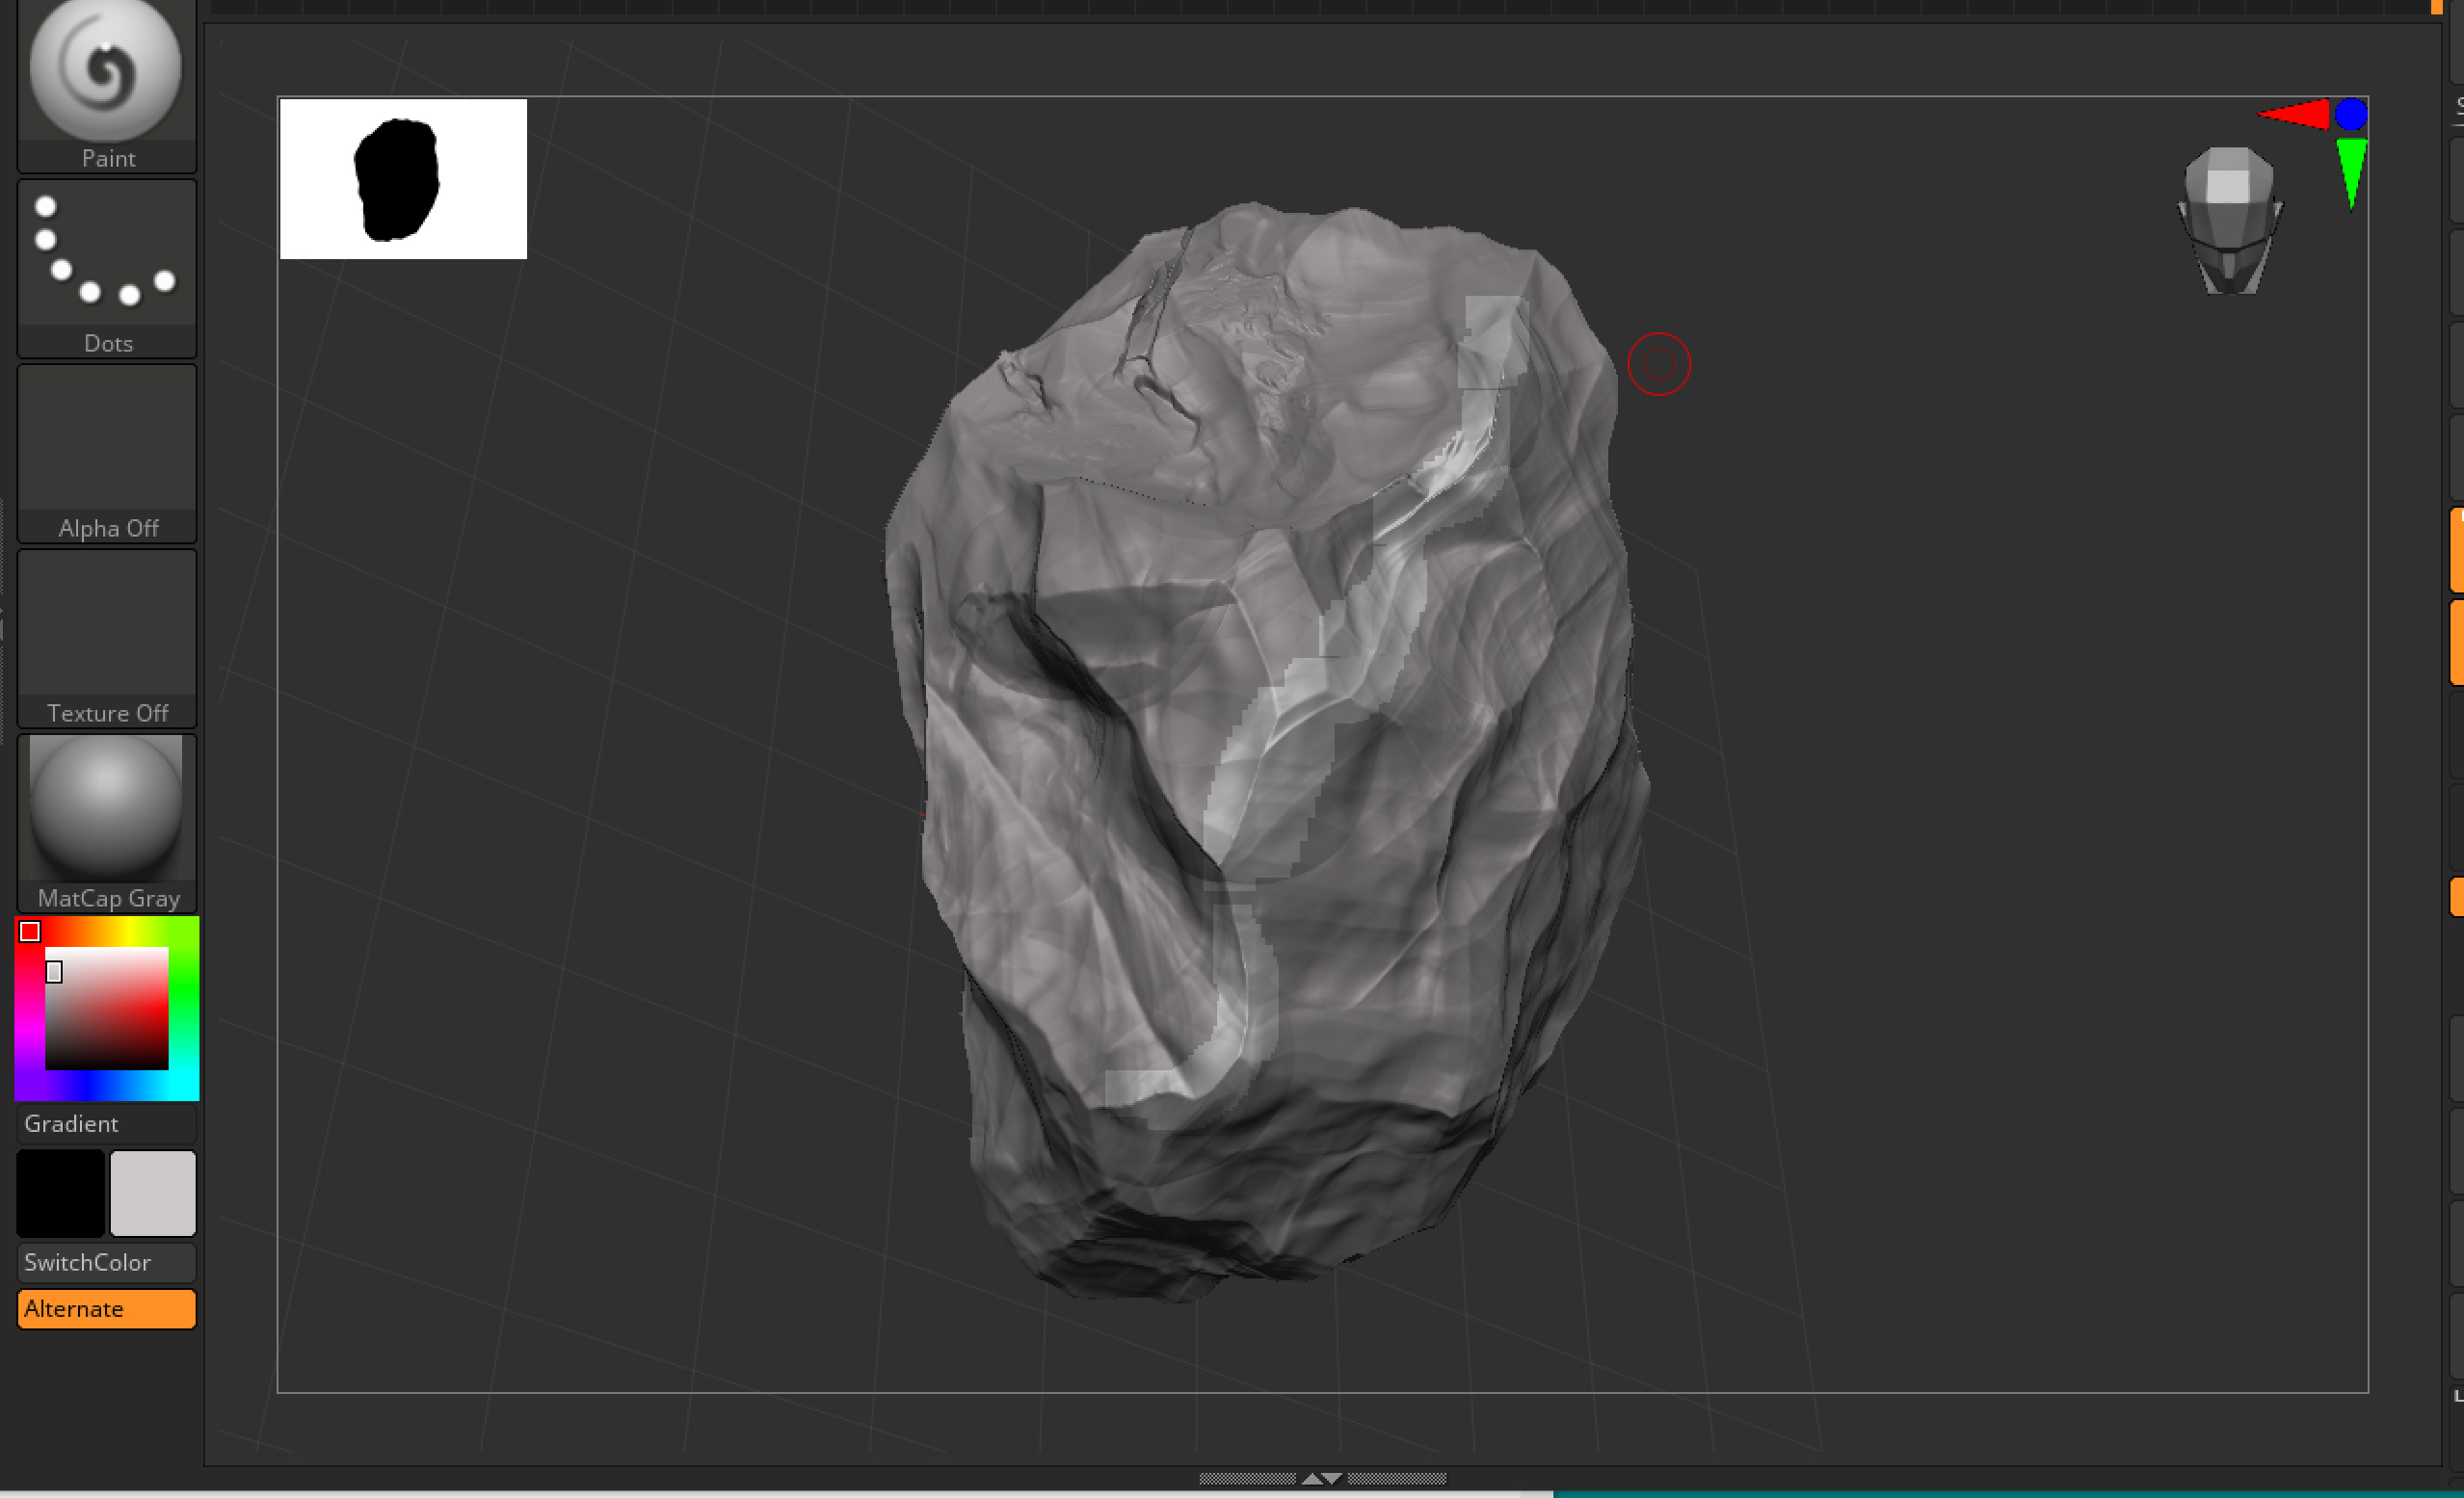Select the black swatch above SwitchColor
Screen dimensions: 2464x1498
tap(60, 1193)
